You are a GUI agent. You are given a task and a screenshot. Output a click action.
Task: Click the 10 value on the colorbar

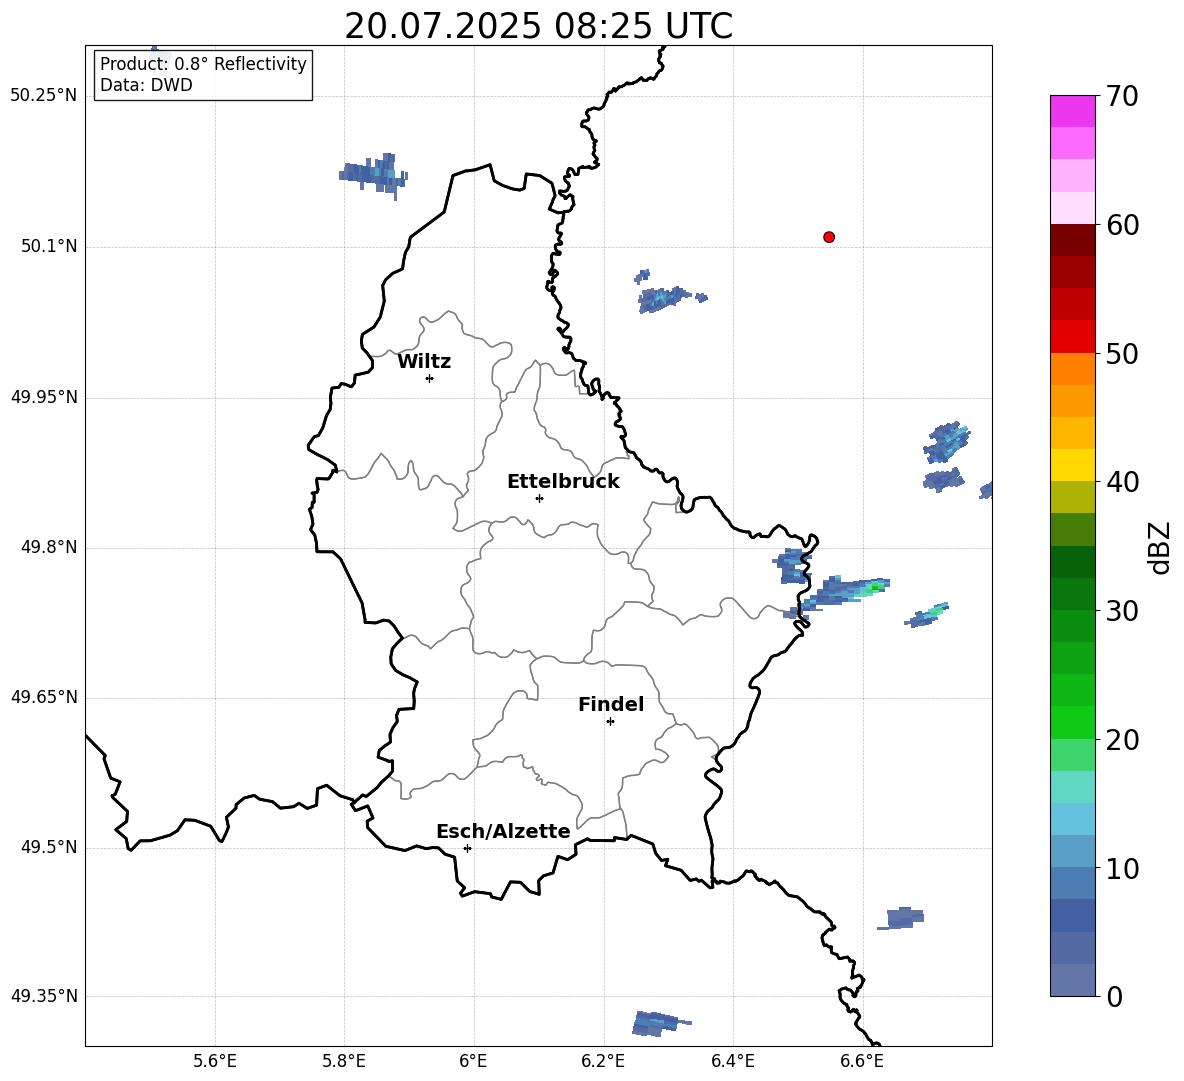(x=1122, y=869)
